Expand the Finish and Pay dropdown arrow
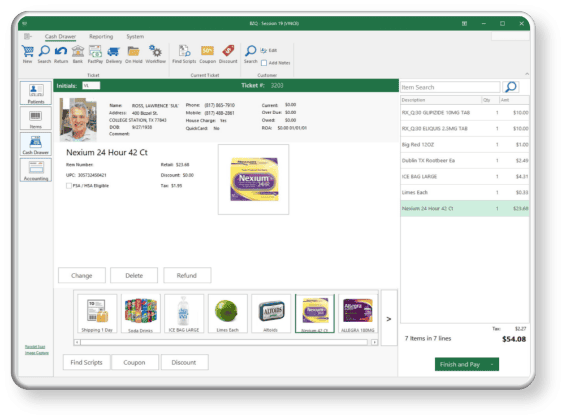Viewport: 566px width, 420px height. (x=492, y=364)
